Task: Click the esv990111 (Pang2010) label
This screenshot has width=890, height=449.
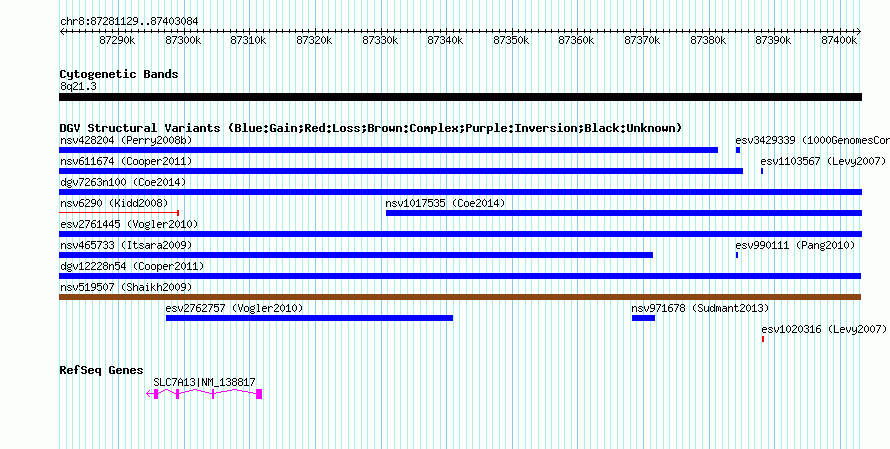Action: [795, 245]
